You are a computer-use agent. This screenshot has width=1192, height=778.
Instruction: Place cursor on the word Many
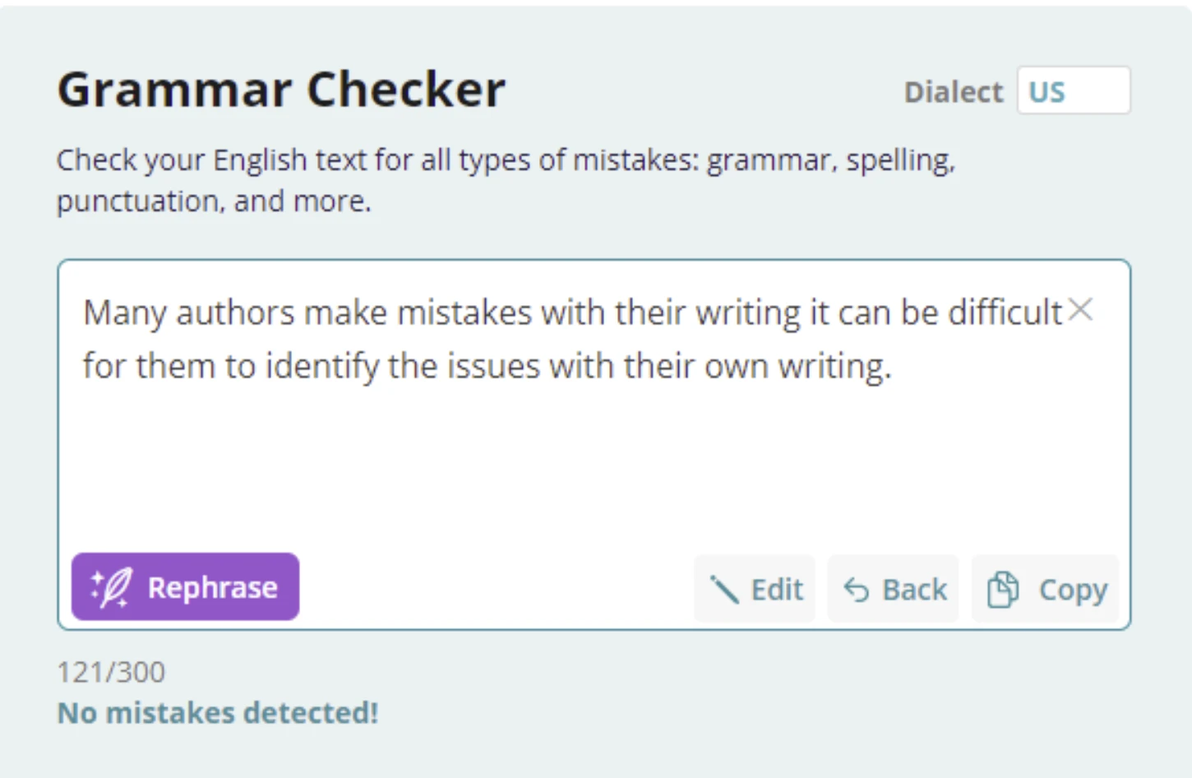tap(125, 313)
